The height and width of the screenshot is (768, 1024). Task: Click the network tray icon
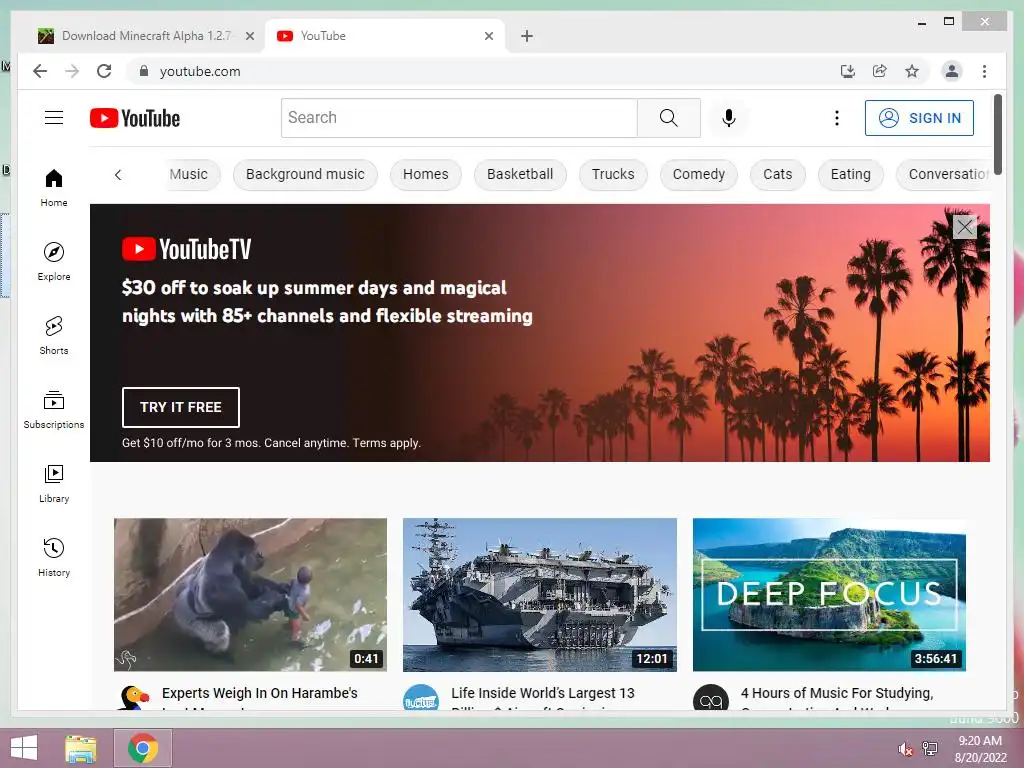pos(929,748)
